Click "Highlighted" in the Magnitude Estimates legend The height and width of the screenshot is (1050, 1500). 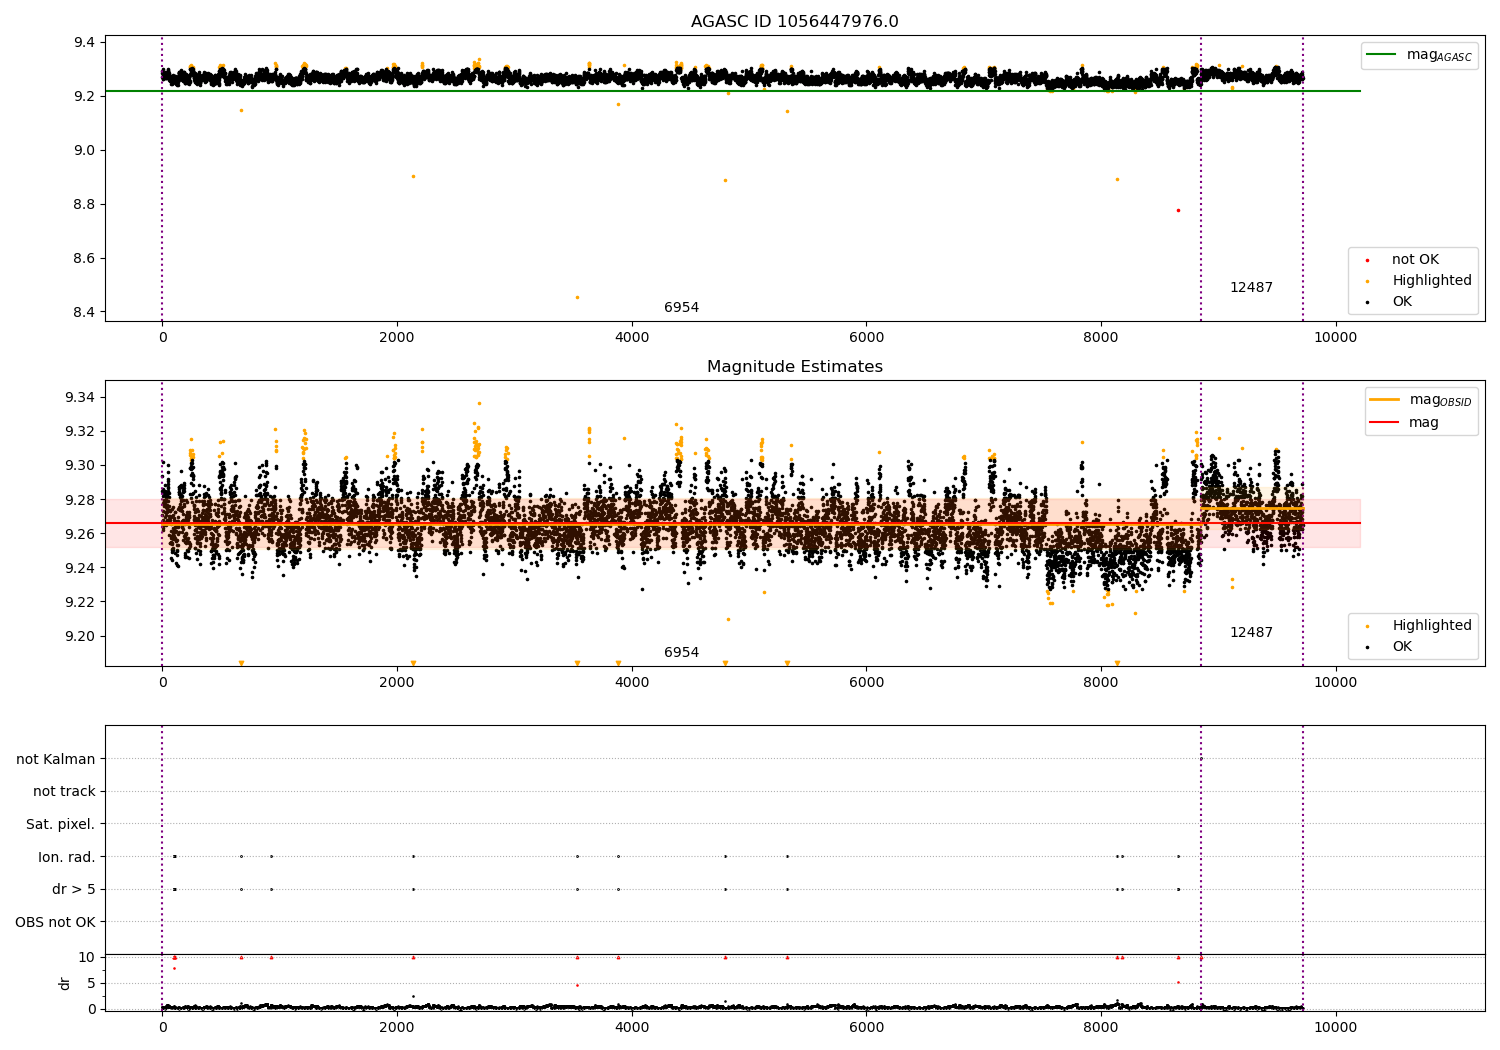(x=1431, y=626)
